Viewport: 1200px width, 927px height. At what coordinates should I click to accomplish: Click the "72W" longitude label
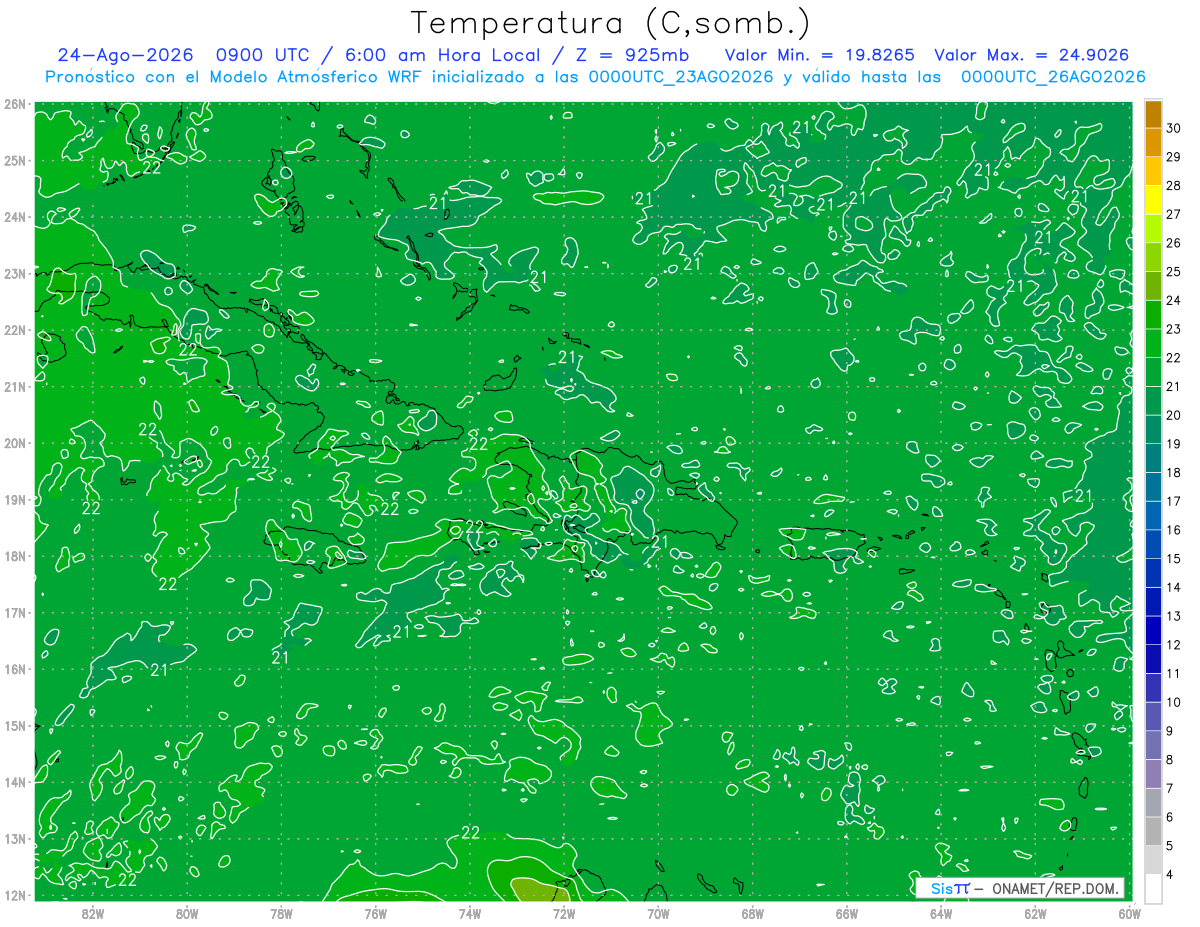pos(564,913)
